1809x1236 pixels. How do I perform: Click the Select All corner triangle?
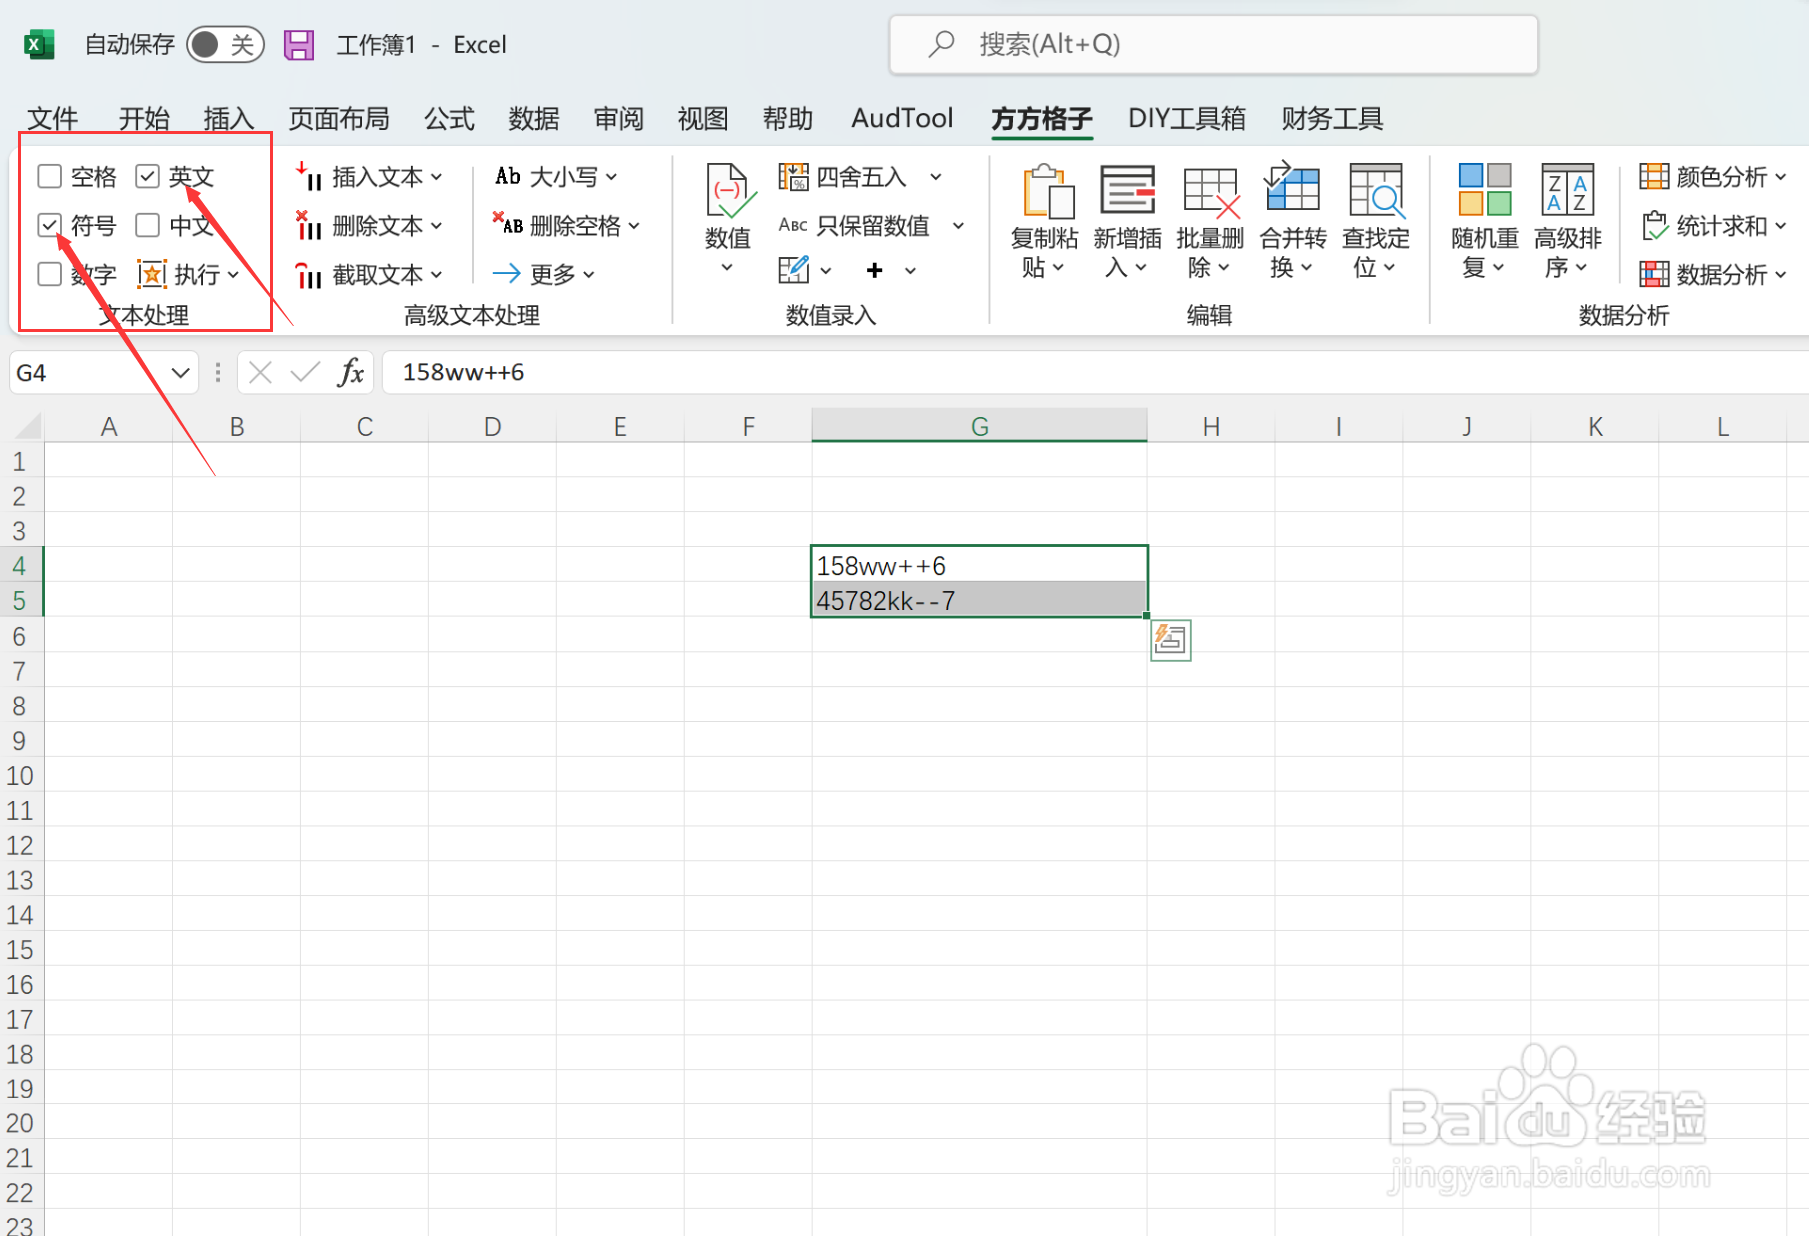pyautogui.click(x=27, y=427)
